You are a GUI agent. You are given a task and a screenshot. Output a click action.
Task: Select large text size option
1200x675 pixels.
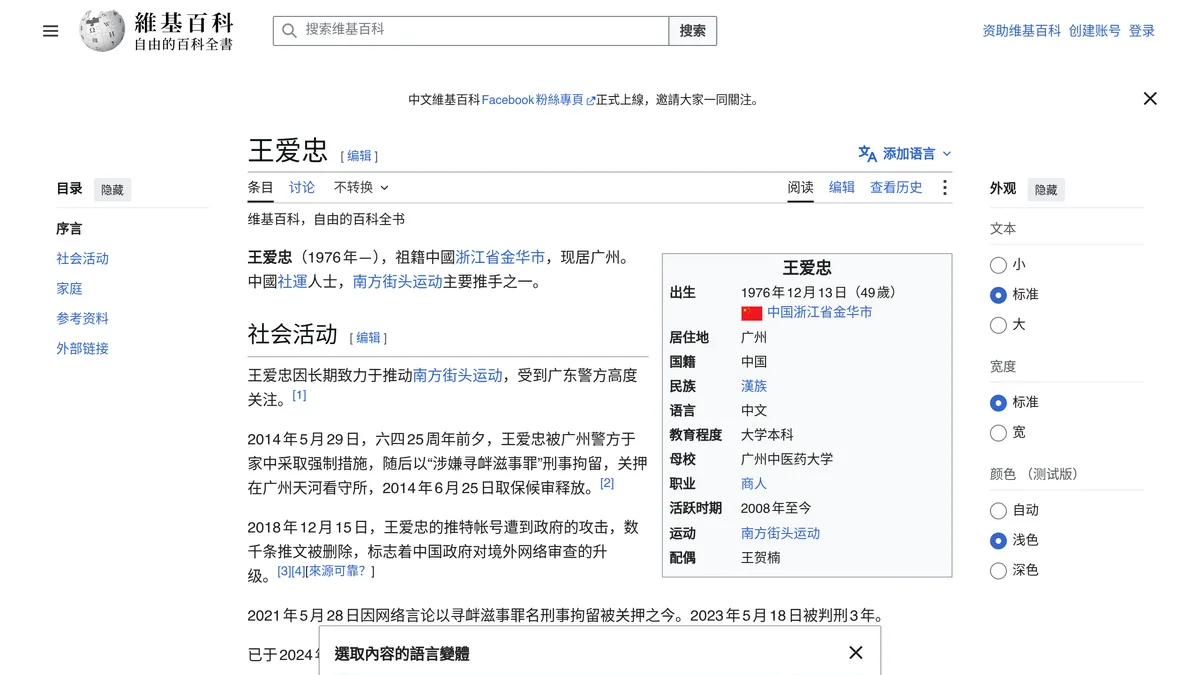(998, 325)
